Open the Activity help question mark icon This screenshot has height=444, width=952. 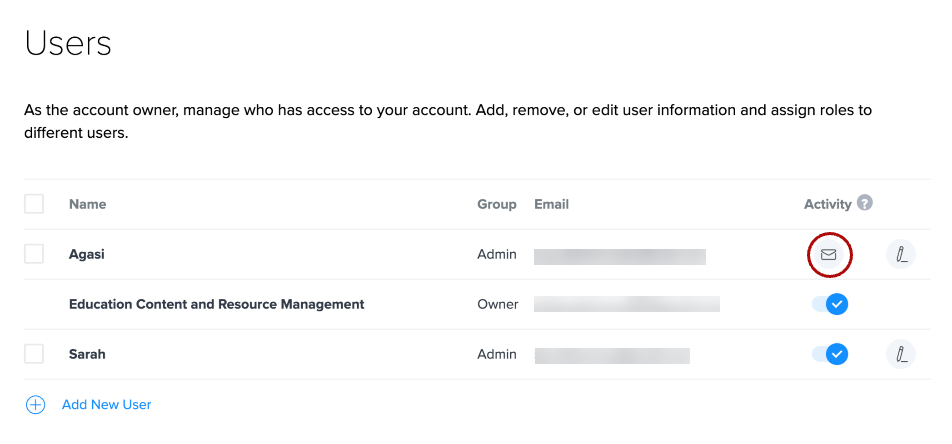[x=865, y=203]
